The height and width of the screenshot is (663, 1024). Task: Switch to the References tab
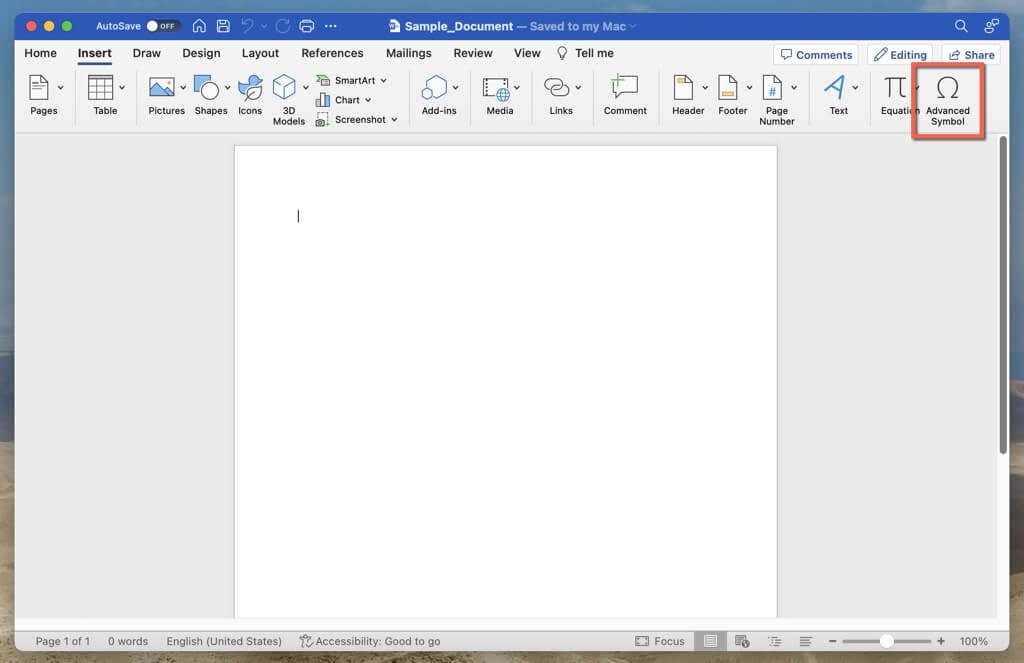click(332, 54)
